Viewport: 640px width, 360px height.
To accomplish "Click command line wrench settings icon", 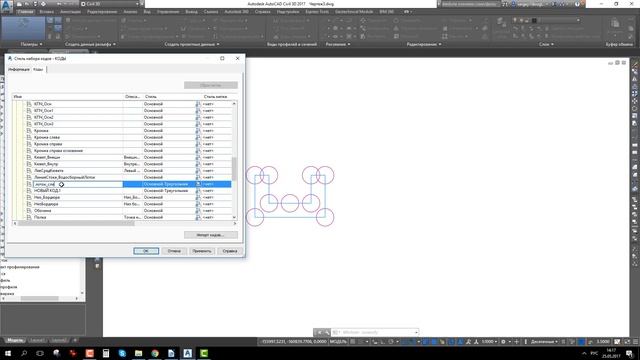I will (x=327, y=332).
